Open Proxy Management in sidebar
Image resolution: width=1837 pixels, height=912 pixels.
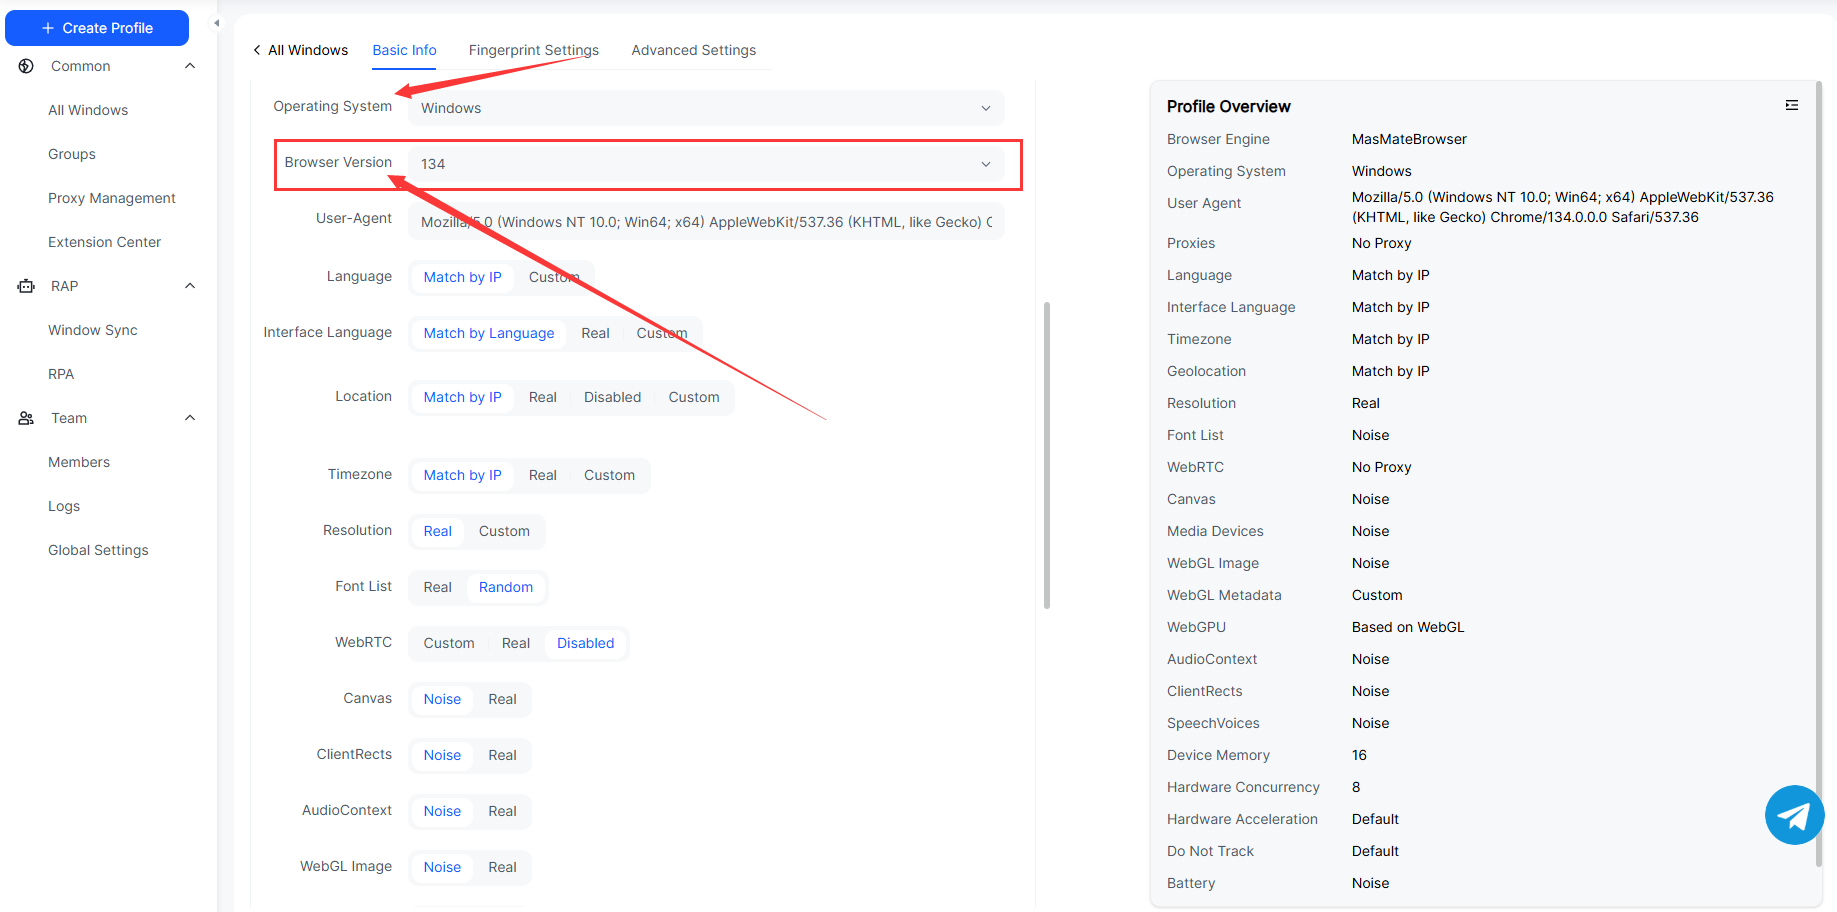112,198
